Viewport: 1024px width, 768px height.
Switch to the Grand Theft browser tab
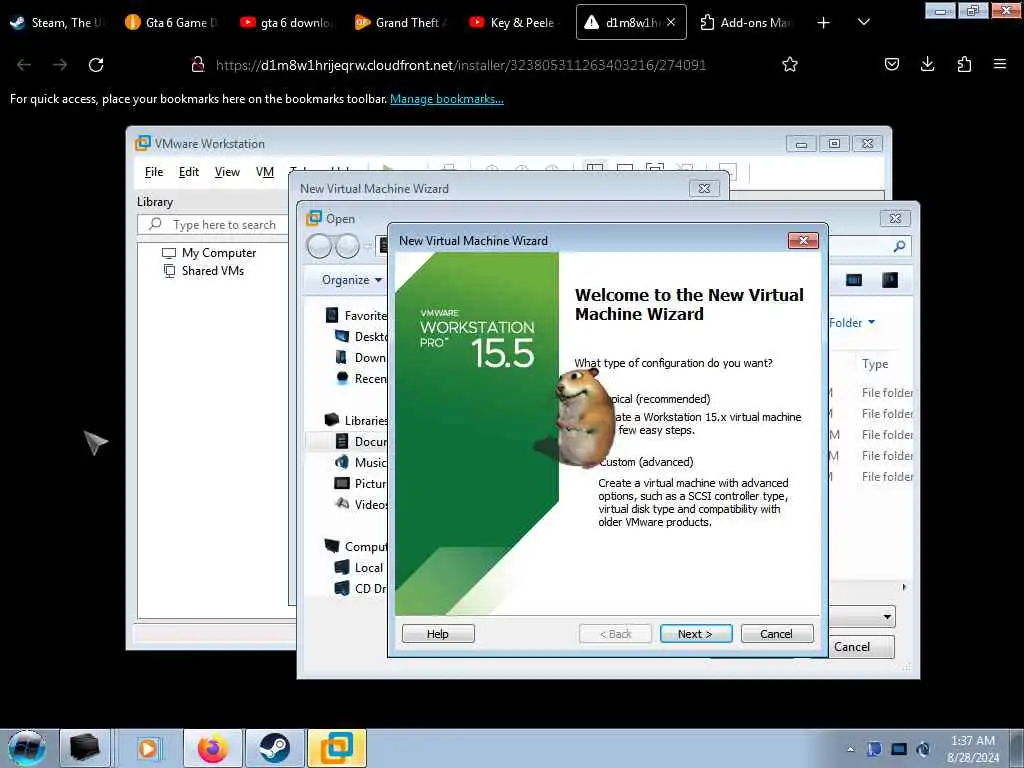click(402, 23)
